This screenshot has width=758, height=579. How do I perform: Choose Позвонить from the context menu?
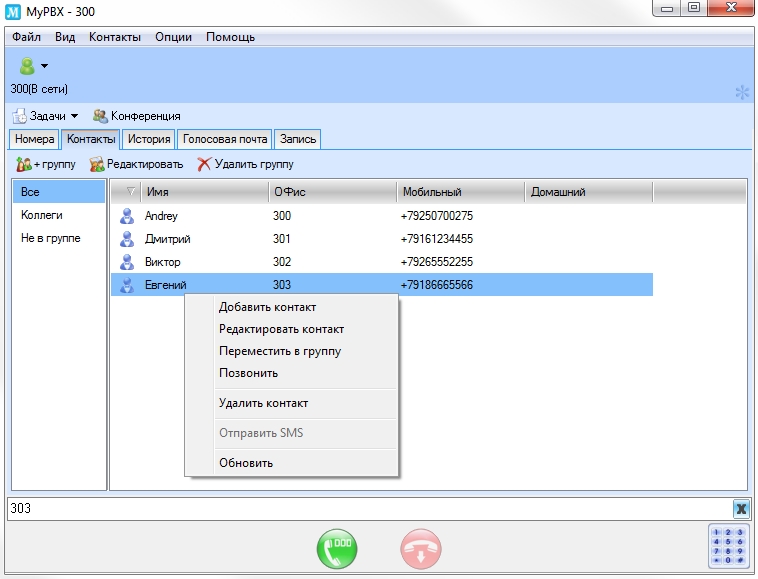point(248,373)
